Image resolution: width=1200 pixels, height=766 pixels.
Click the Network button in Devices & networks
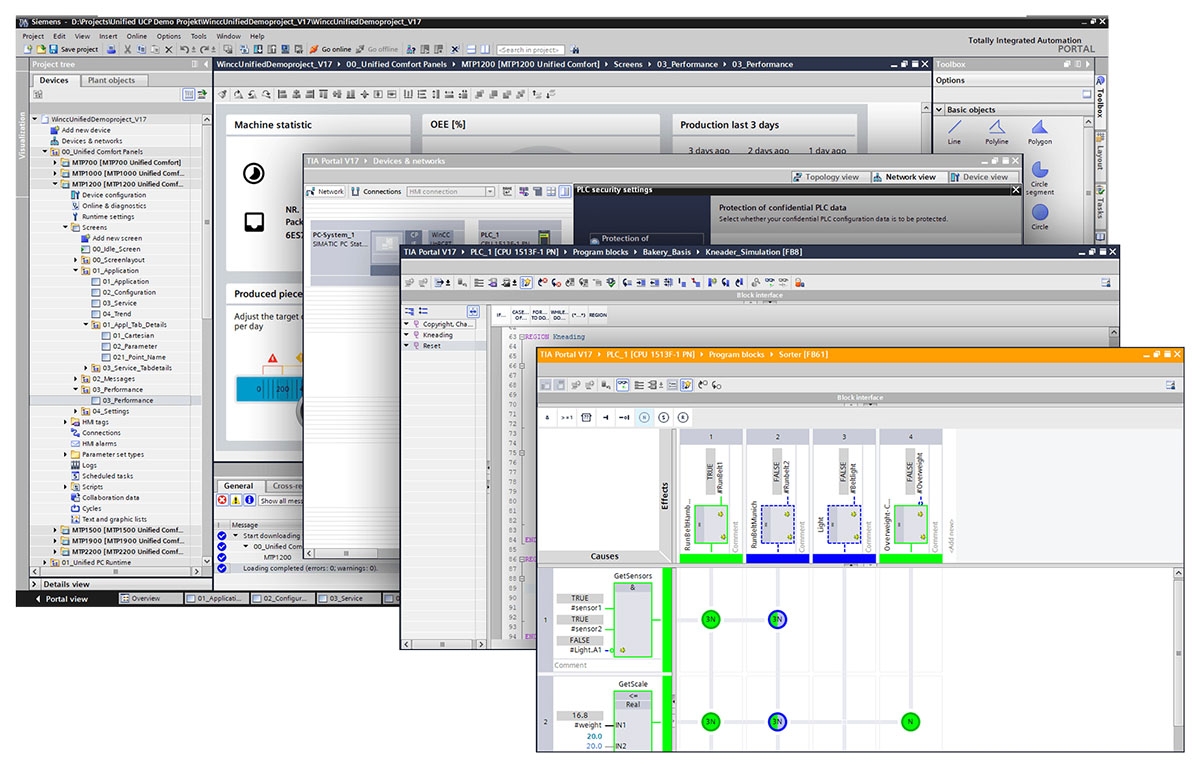(325, 191)
